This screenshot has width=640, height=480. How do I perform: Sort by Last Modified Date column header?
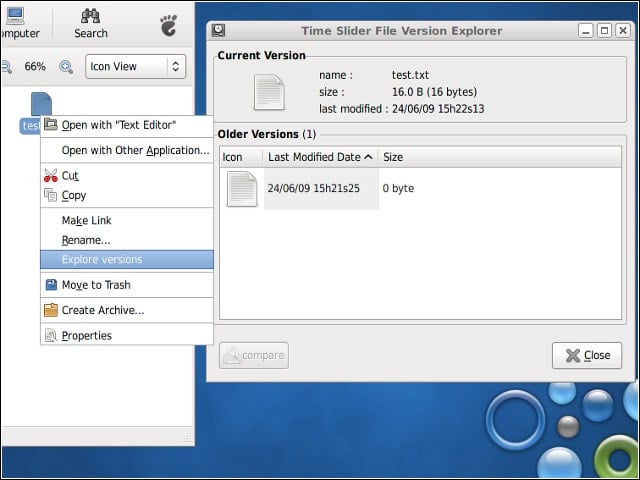[x=320, y=157]
